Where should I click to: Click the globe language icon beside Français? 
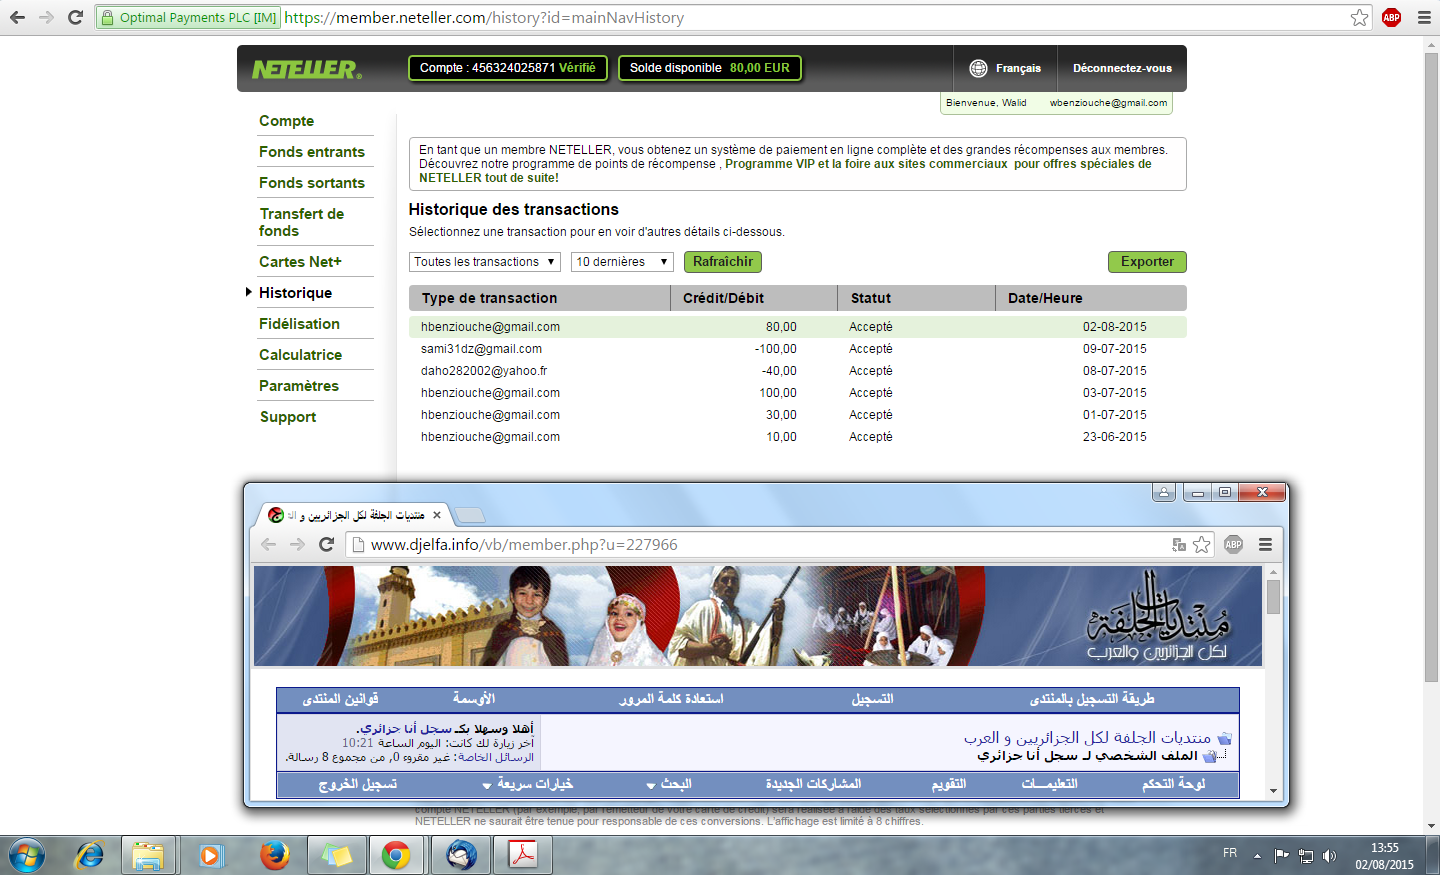pos(978,68)
